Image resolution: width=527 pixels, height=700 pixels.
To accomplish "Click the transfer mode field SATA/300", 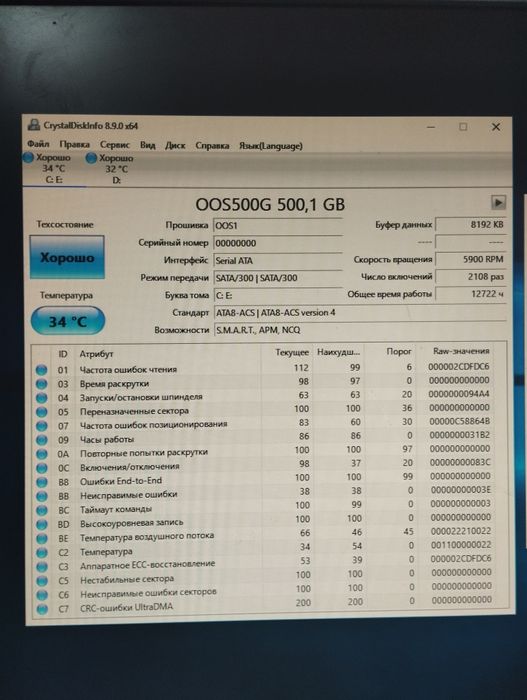I will 278,278.
